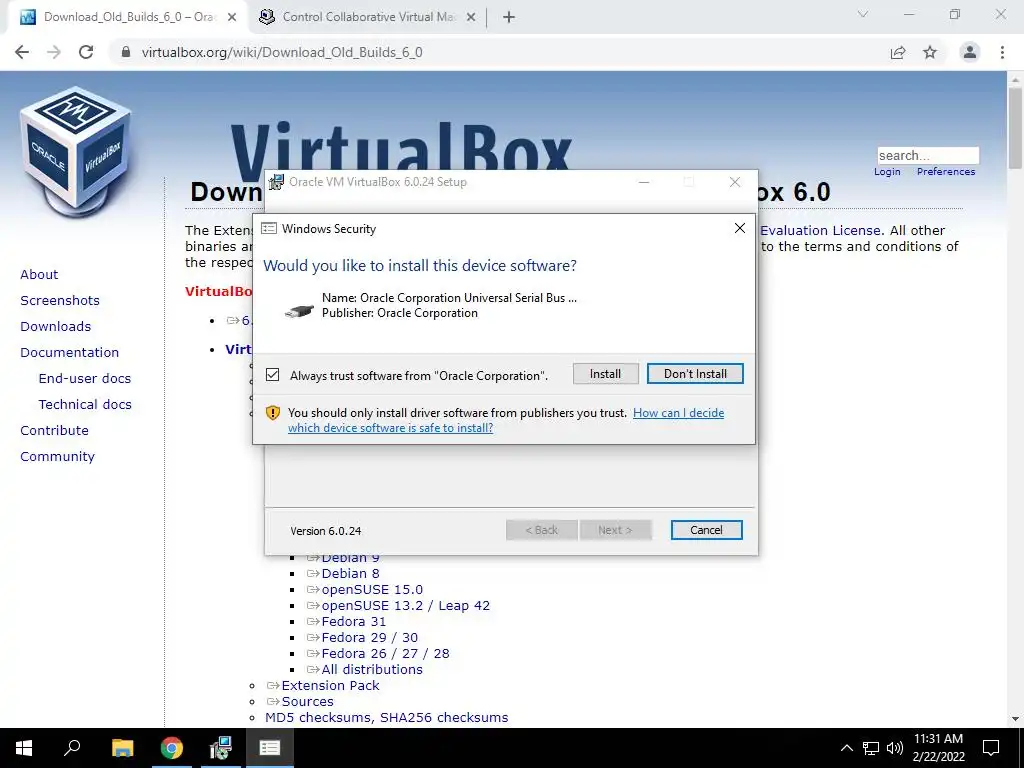This screenshot has width=1024, height=768.
Task: Open End-user docs link
Action: (x=85, y=379)
